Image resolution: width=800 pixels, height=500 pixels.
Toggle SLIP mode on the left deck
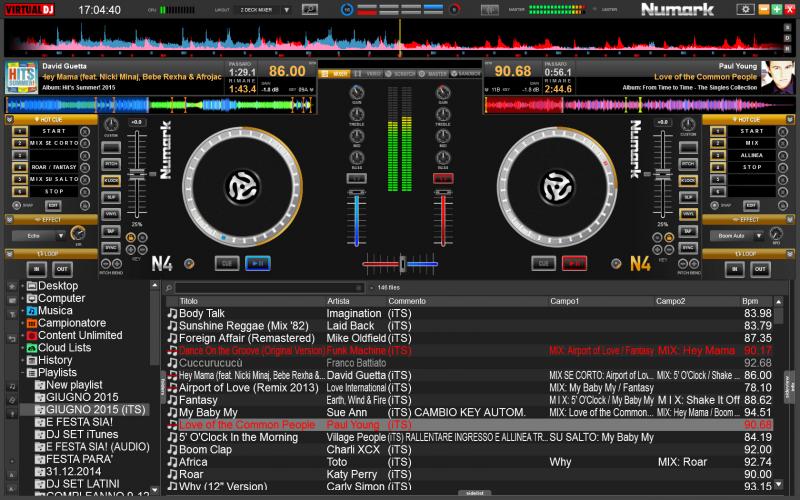(111, 197)
